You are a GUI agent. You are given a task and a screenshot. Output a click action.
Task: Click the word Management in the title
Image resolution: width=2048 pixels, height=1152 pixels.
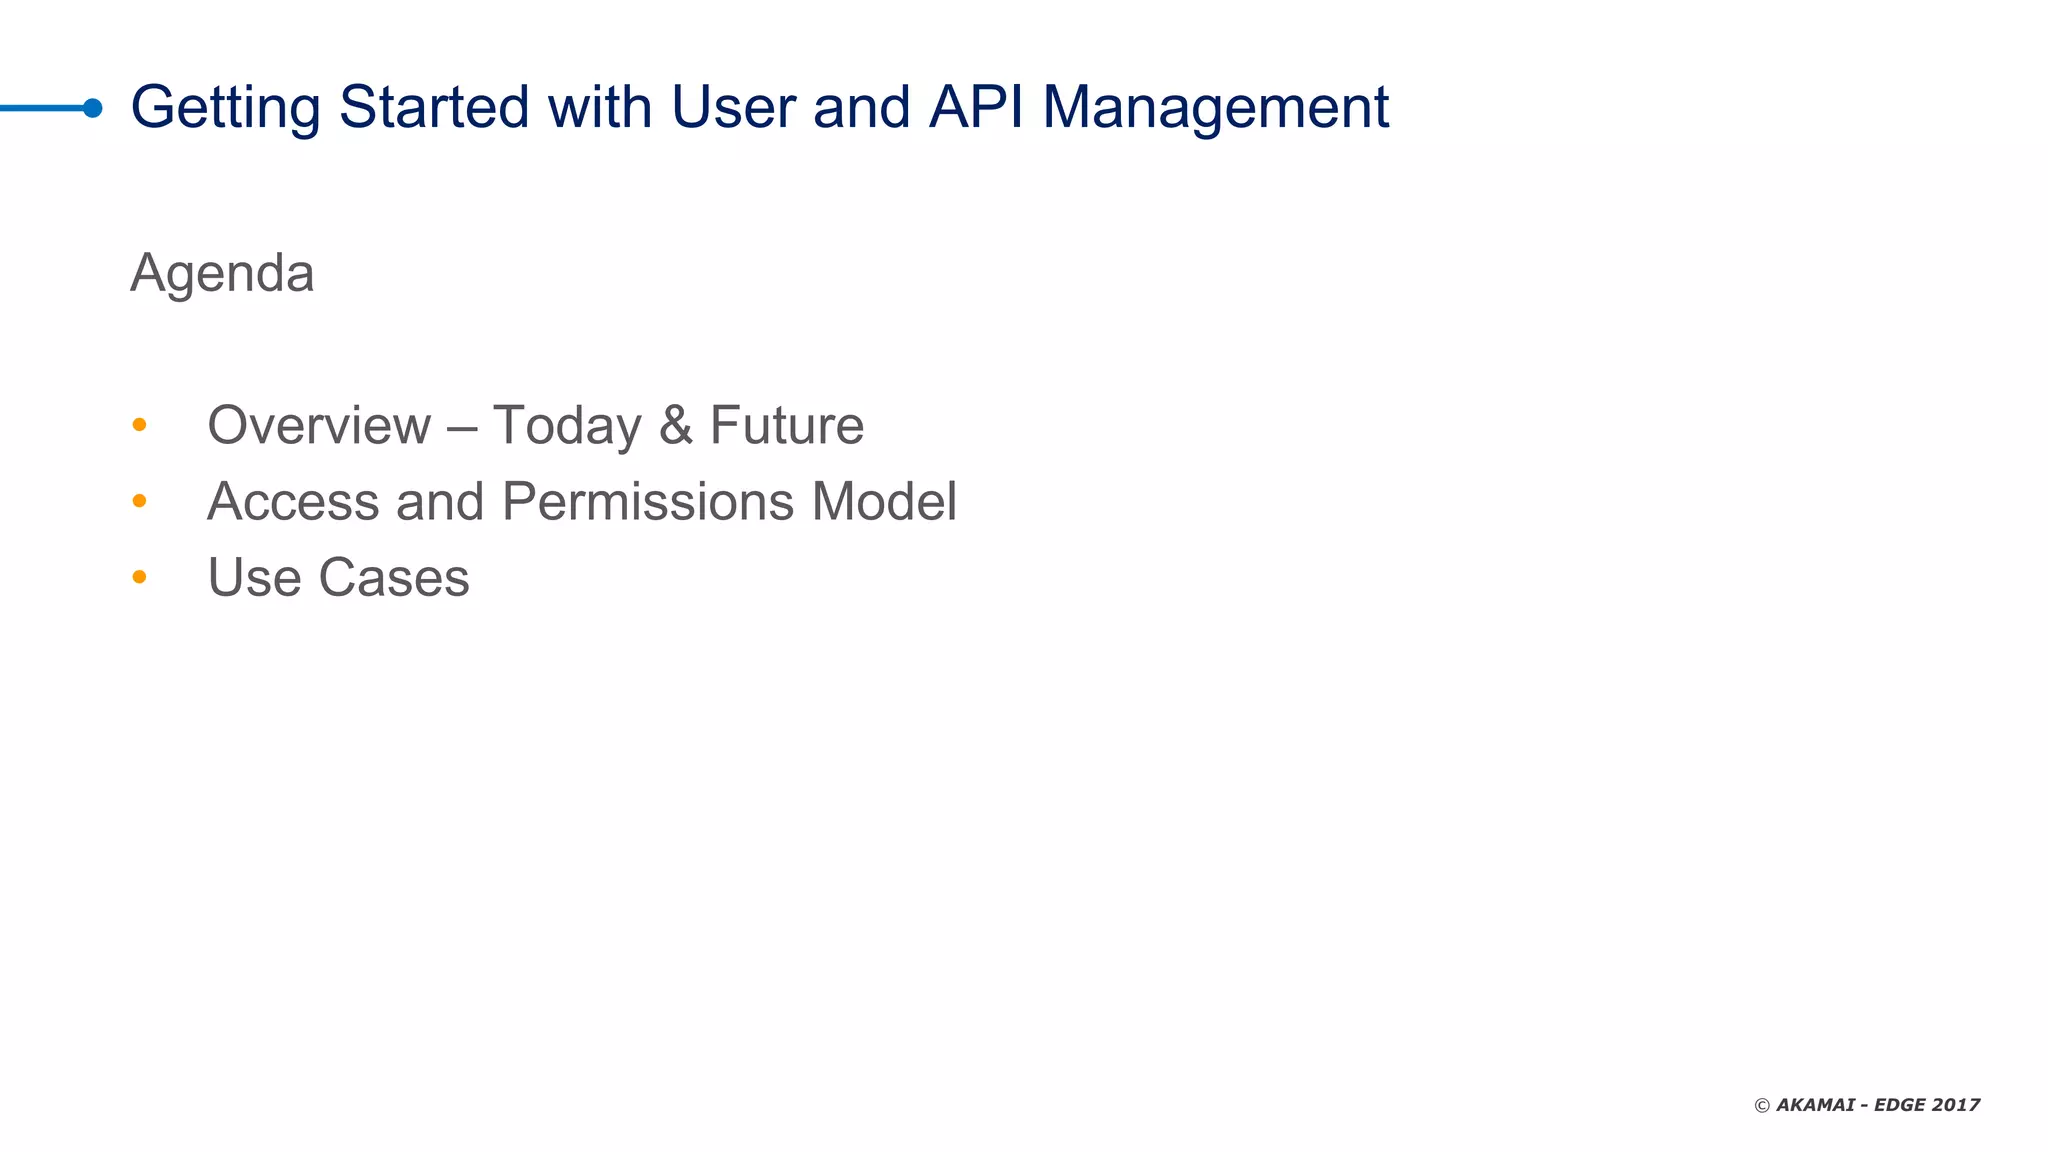click(x=1215, y=108)
